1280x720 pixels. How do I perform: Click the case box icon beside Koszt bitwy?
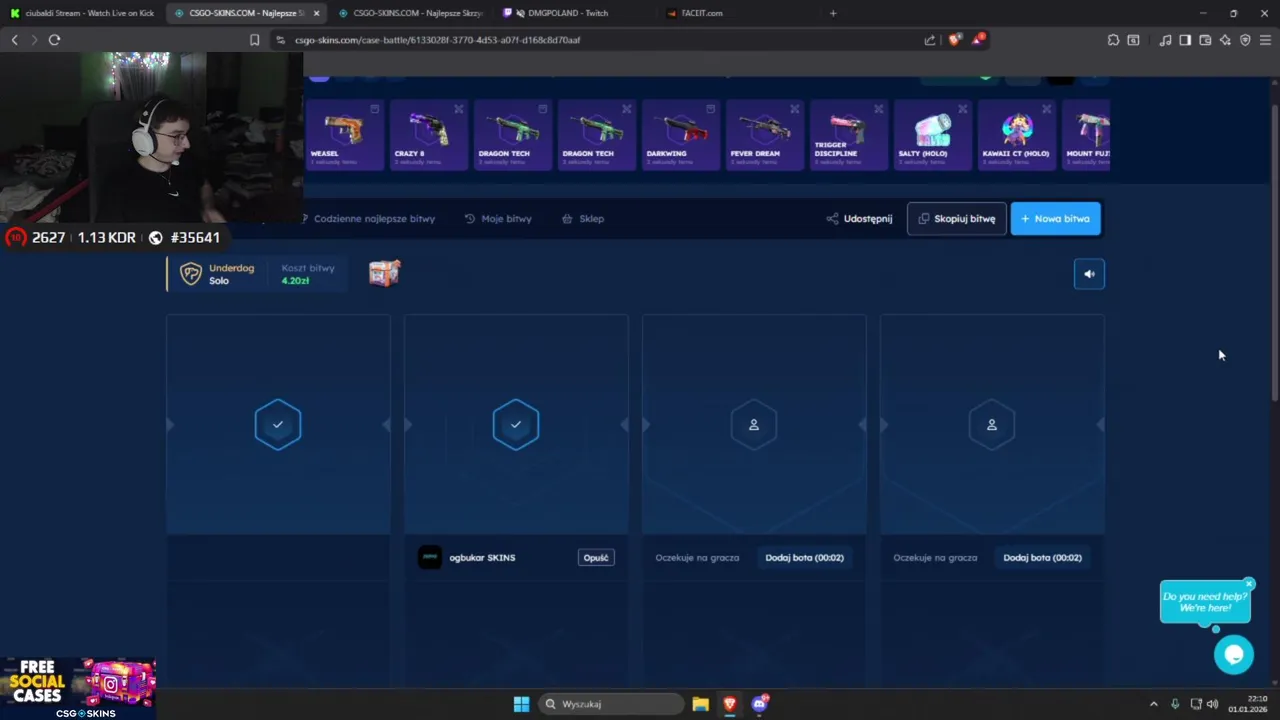click(x=384, y=273)
